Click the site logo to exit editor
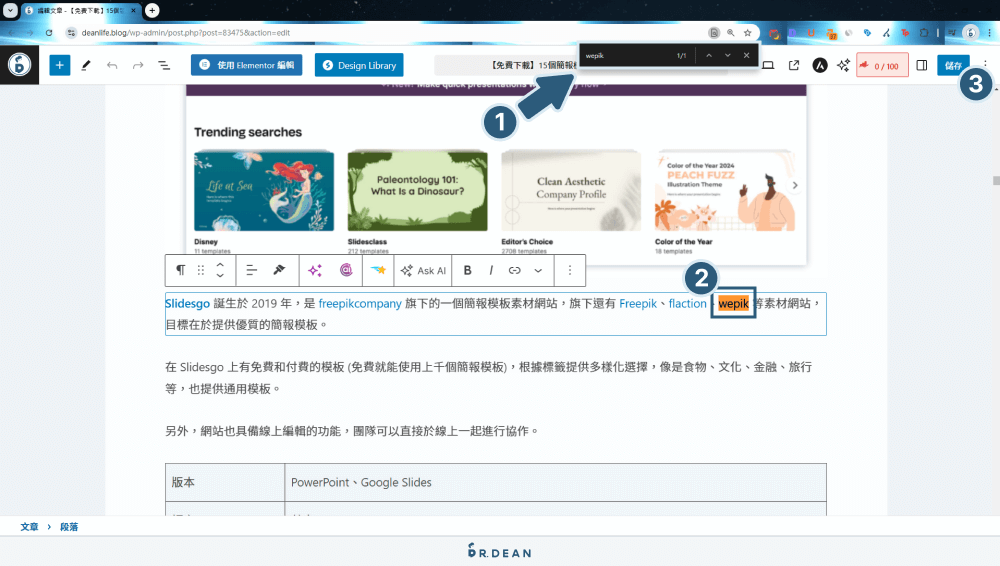 pos(19,64)
